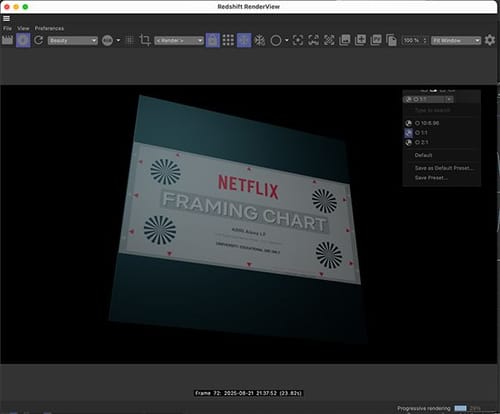
Task: Toggle the IPR render button
Action: (23, 40)
